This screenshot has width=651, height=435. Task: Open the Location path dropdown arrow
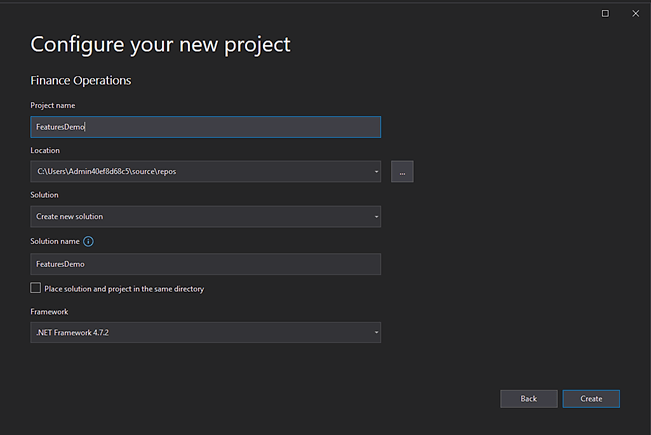pyautogui.click(x=376, y=172)
